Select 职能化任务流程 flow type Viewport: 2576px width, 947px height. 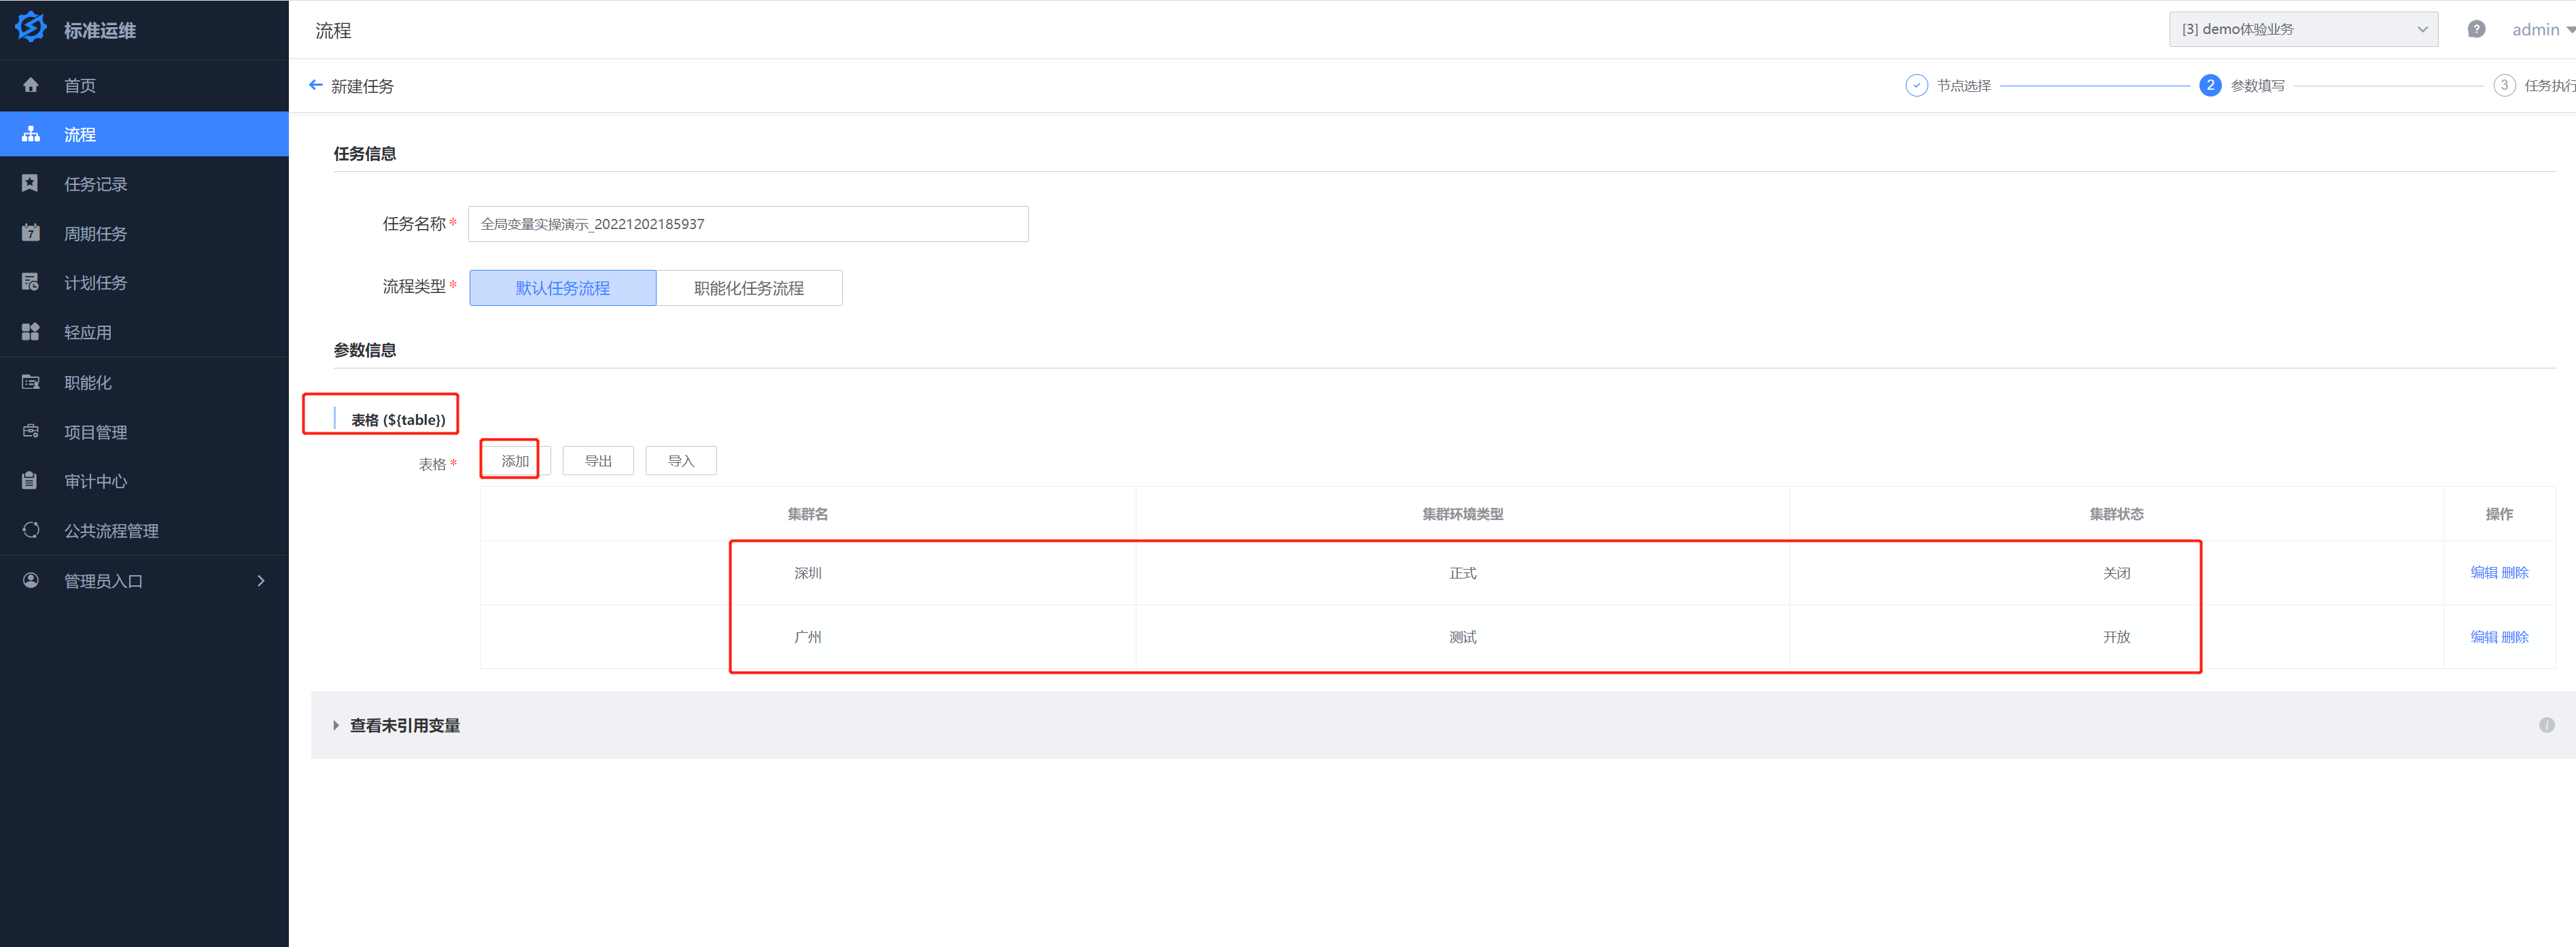tap(748, 288)
